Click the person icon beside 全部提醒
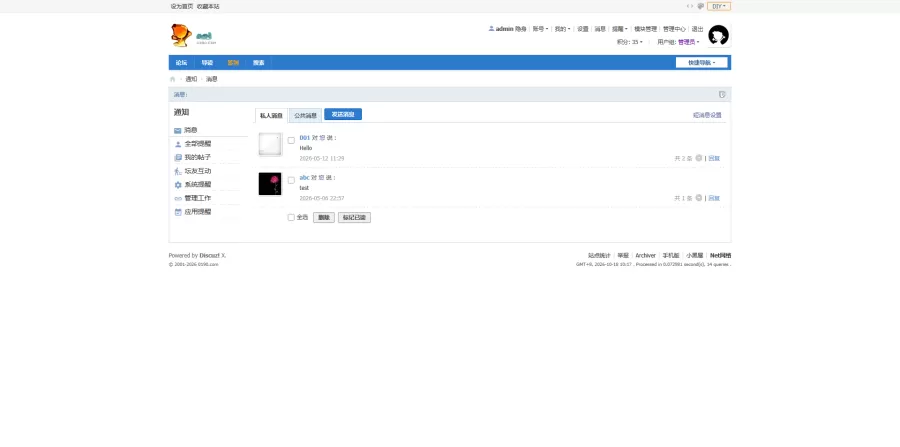This screenshot has width=900, height=447. point(178,144)
